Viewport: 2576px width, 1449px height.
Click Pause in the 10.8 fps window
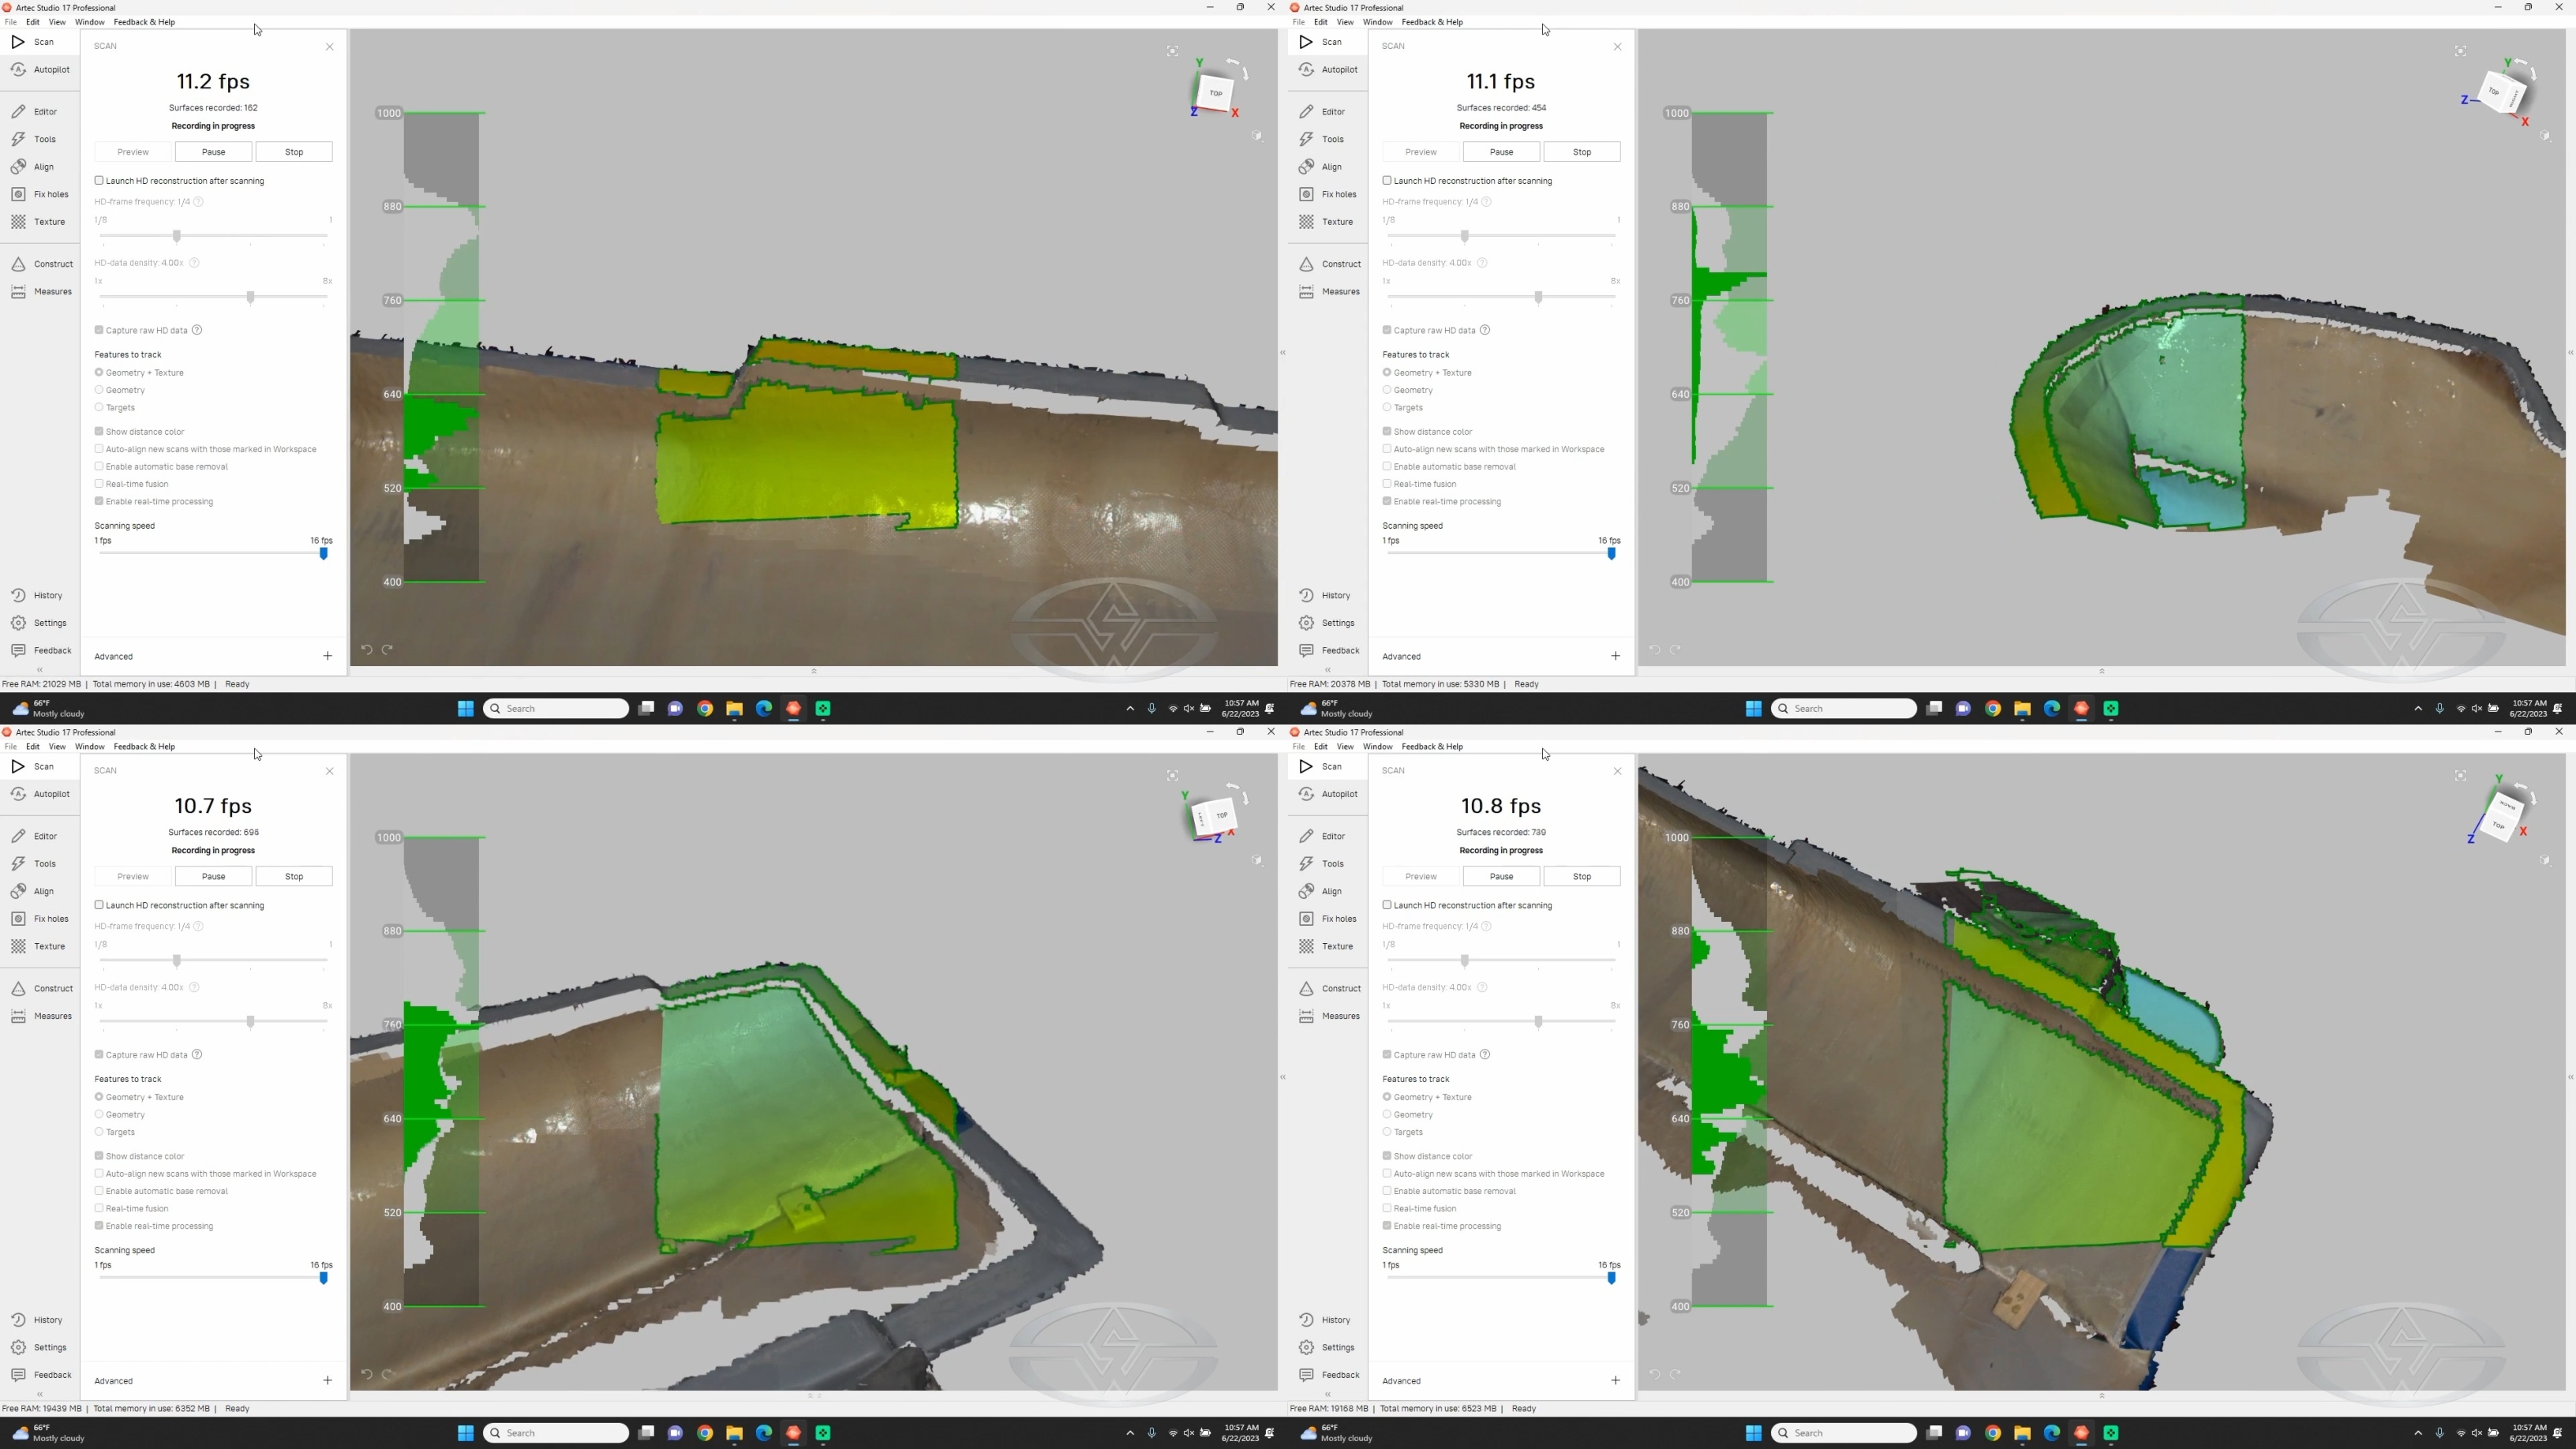(1501, 877)
